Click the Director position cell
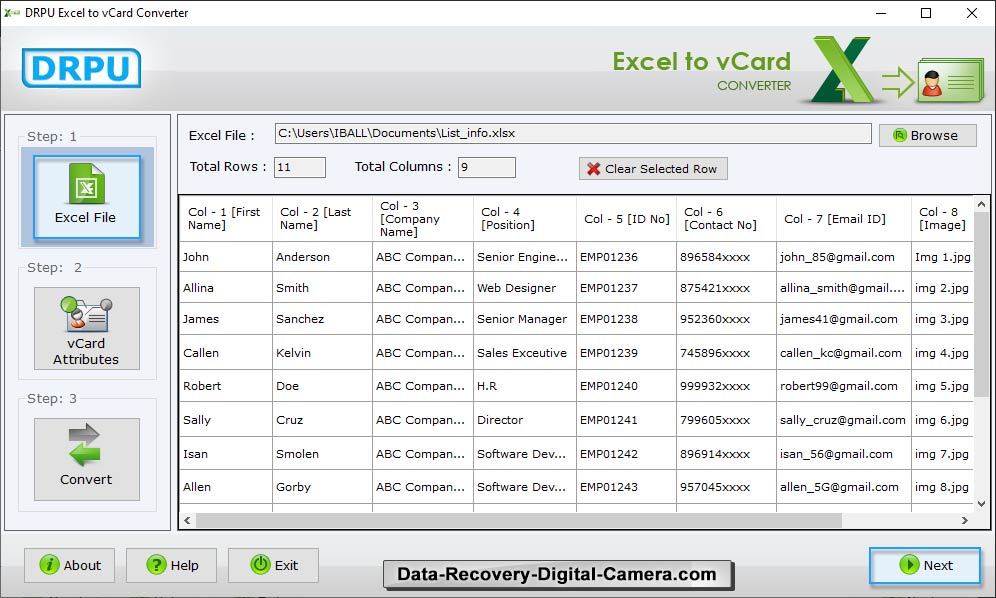The image size is (996, 598). [525, 419]
